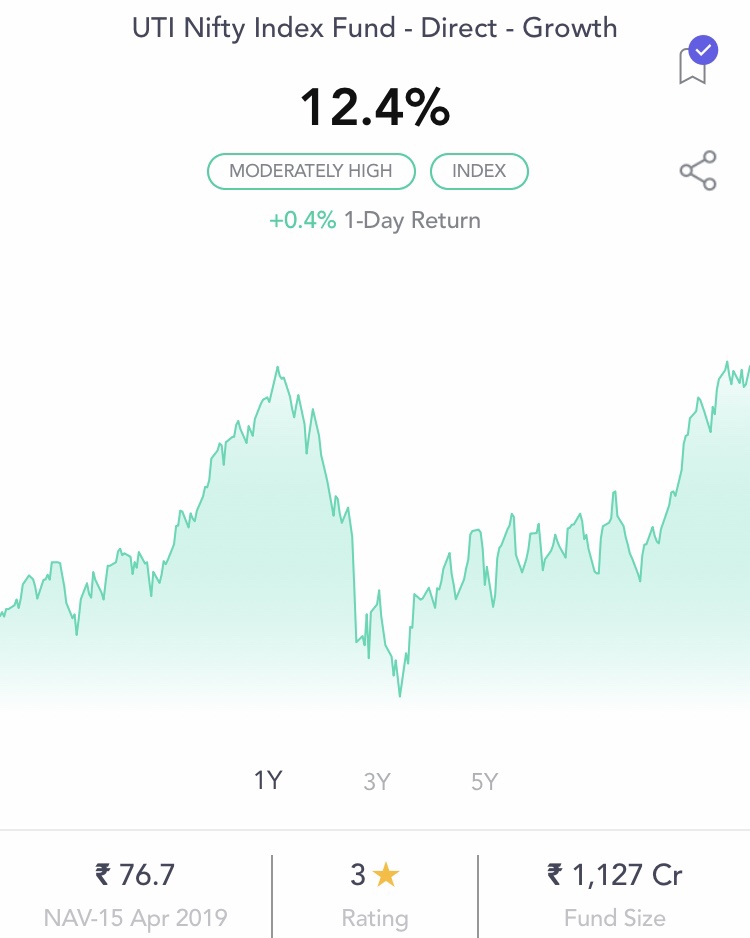Tap the UTI Nifty Index Fund title

point(375,27)
